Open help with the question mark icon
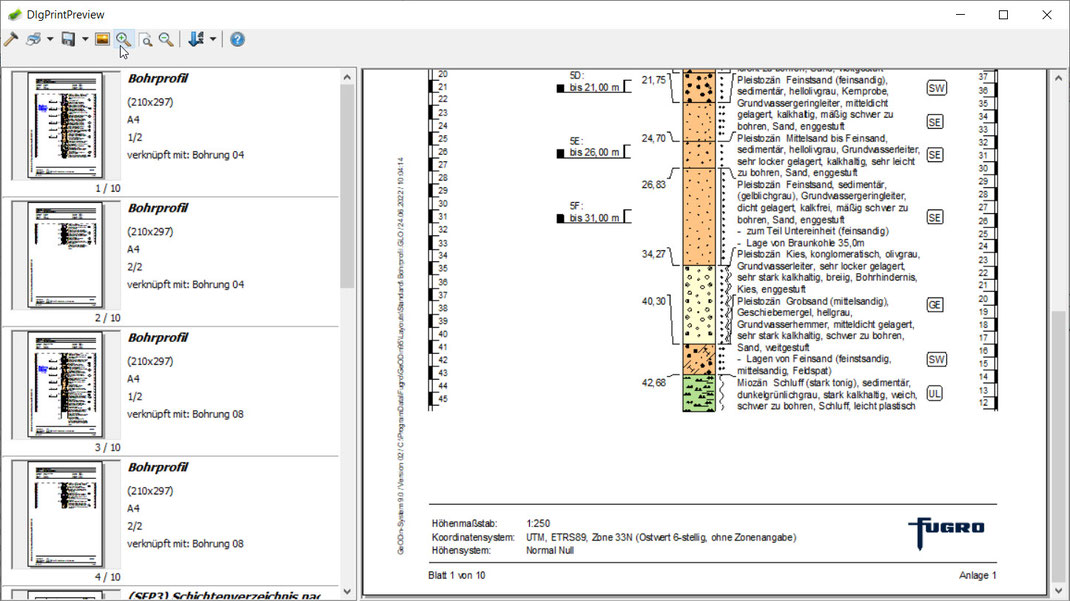The width and height of the screenshot is (1070, 601). coord(237,40)
